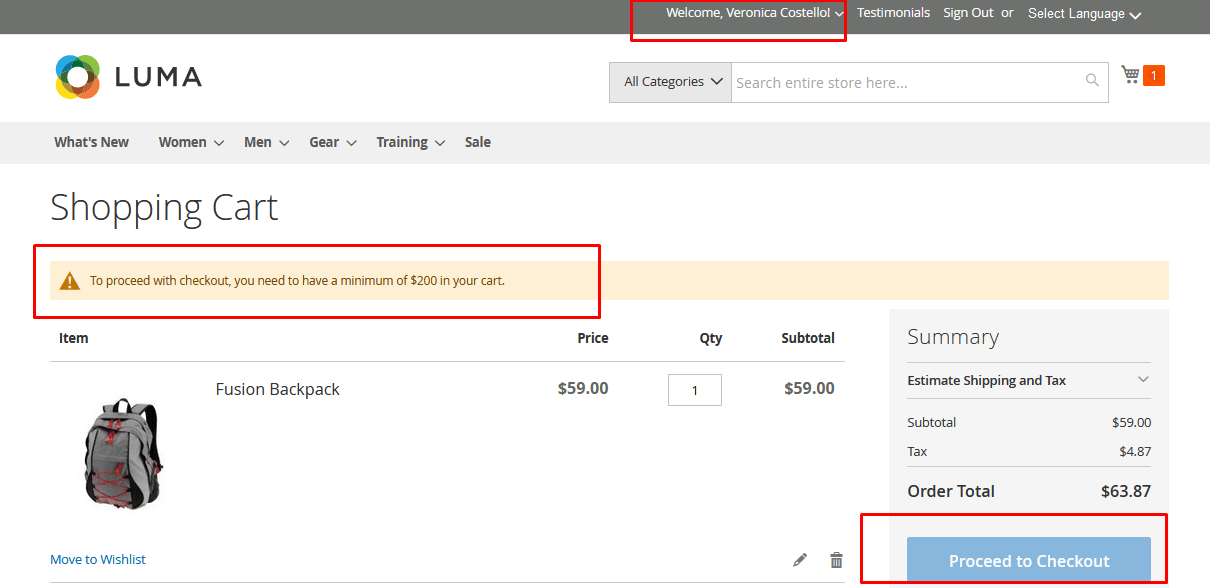The height and width of the screenshot is (588, 1210).
Task: Open the mini cart icon
Action: (1128, 73)
